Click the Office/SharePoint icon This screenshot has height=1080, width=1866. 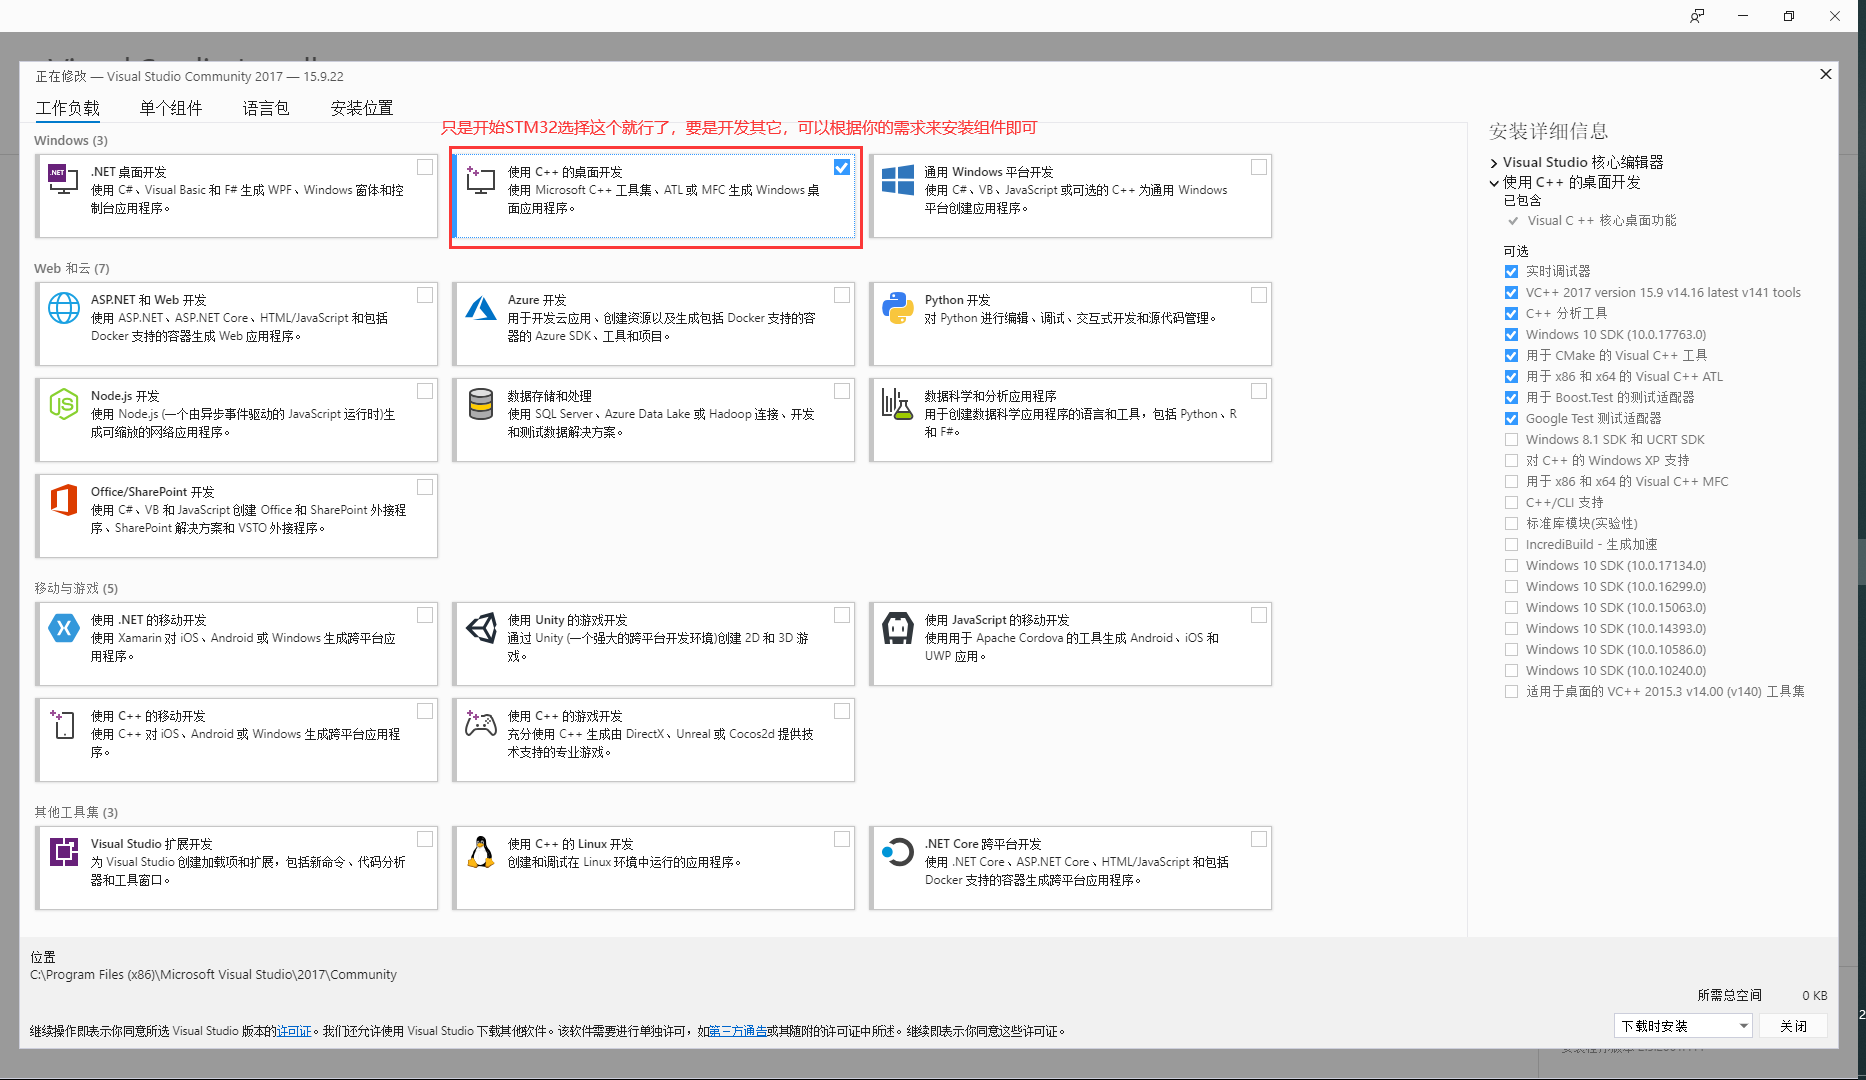point(64,499)
